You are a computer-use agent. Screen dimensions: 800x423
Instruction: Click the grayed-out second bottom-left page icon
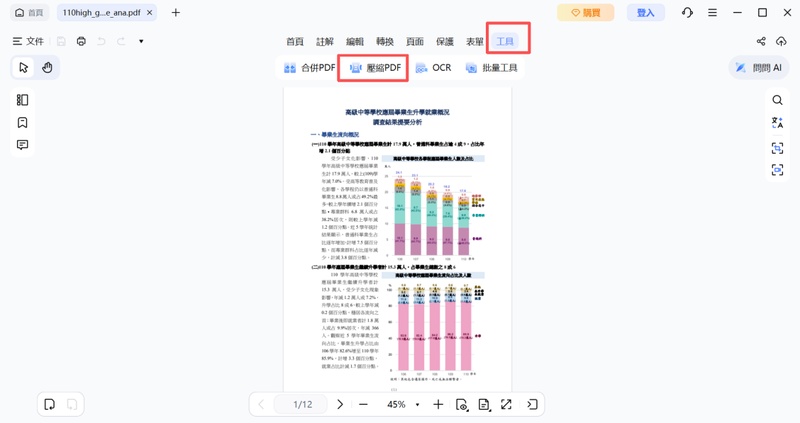coord(72,405)
